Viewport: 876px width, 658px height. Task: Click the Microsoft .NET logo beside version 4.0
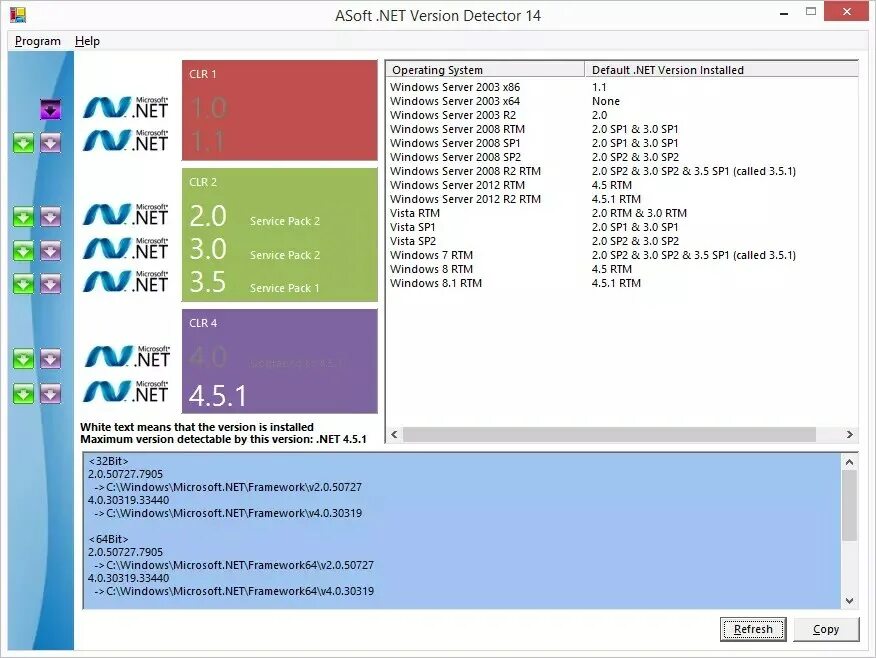click(127, 356)
